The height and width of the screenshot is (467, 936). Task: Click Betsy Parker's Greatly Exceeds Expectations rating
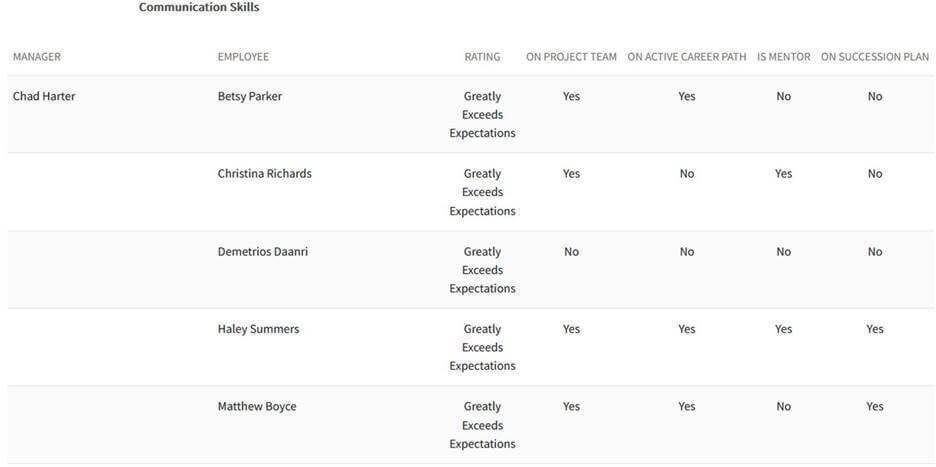[482, 115]
